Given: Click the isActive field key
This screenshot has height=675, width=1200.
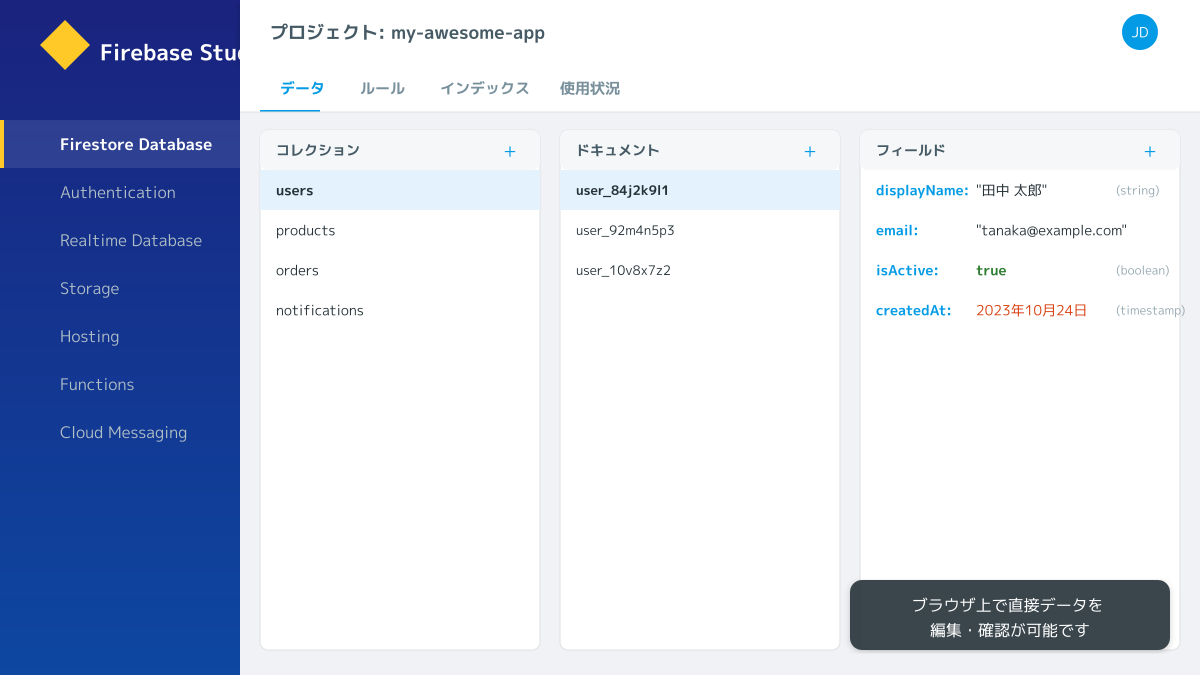Looking at the screenshot, I should point(907,270).
